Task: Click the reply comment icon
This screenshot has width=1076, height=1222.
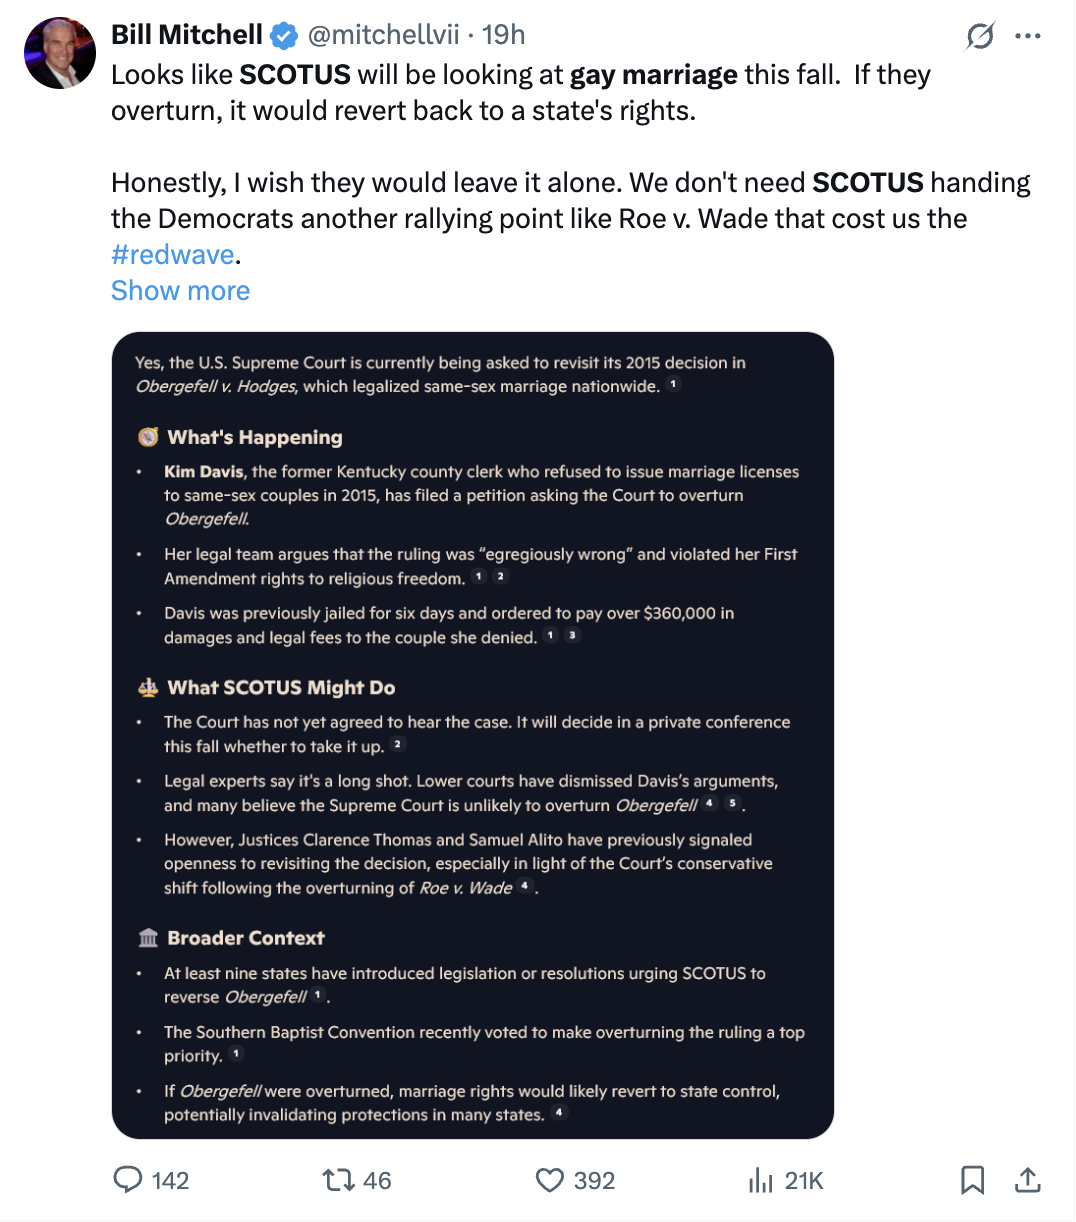Action: click(128, 1180)
